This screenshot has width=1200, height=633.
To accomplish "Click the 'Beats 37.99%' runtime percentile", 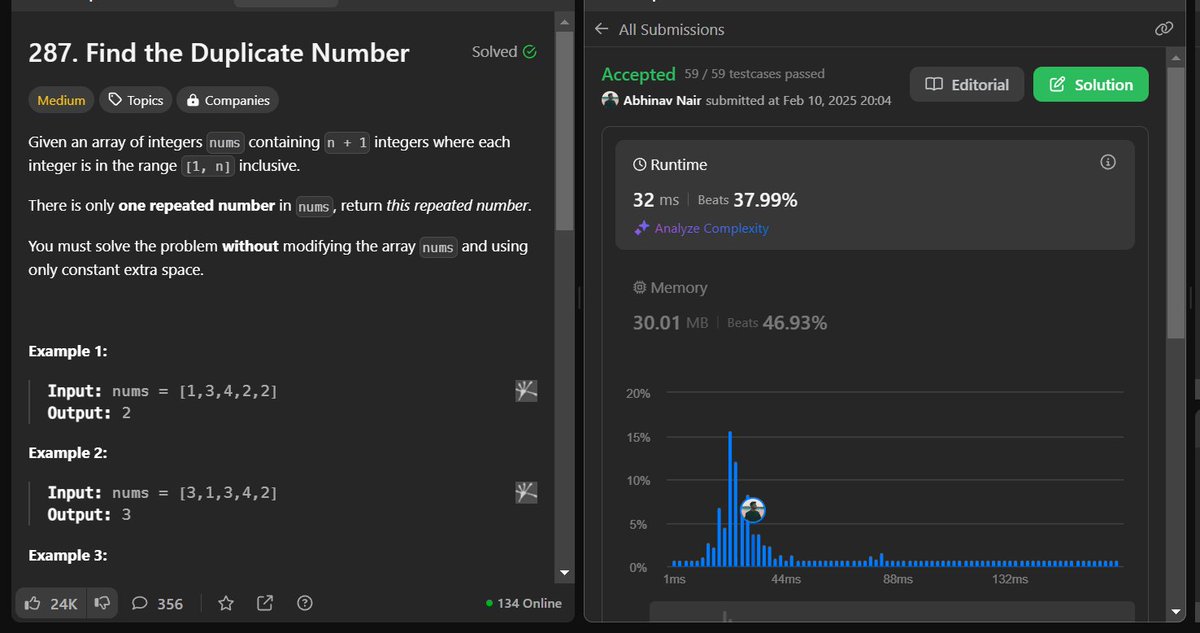I will (x=747, y=199).
